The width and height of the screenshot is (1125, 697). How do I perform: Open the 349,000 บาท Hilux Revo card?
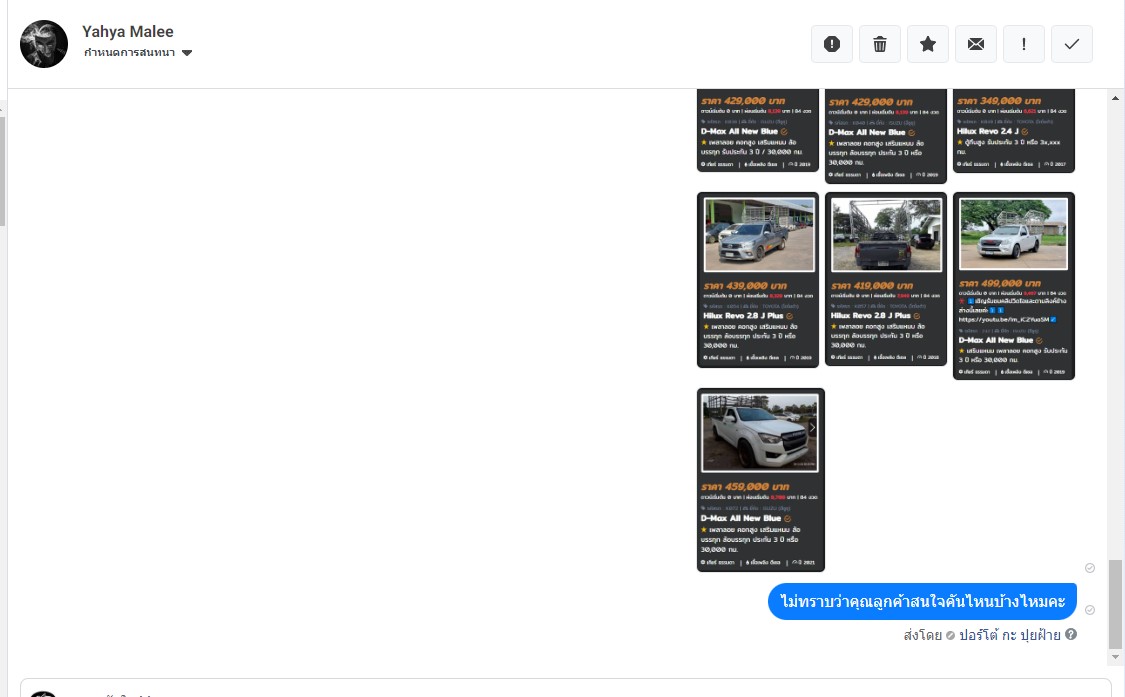pos(1014,131)
